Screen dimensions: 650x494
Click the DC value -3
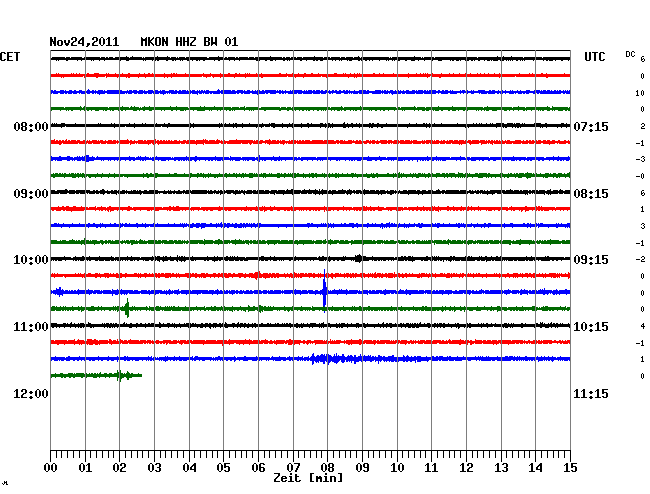point(640,159)
